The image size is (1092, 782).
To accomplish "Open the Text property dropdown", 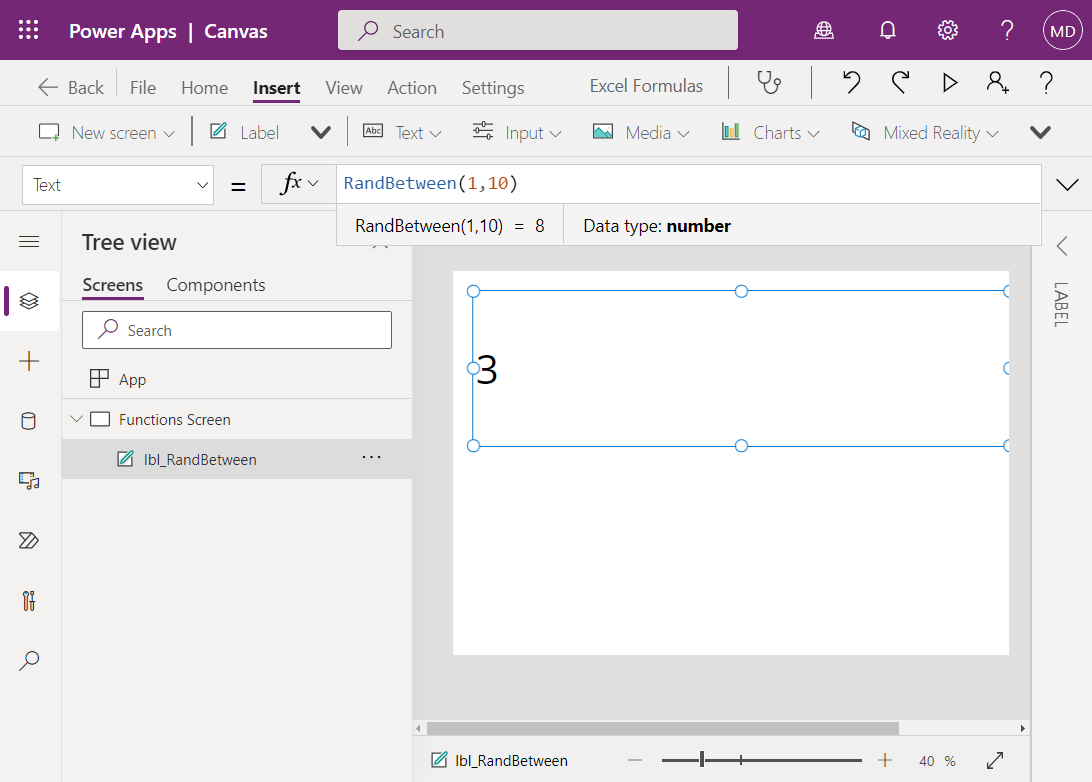I will pyautogui.click(x=118, y=185).
